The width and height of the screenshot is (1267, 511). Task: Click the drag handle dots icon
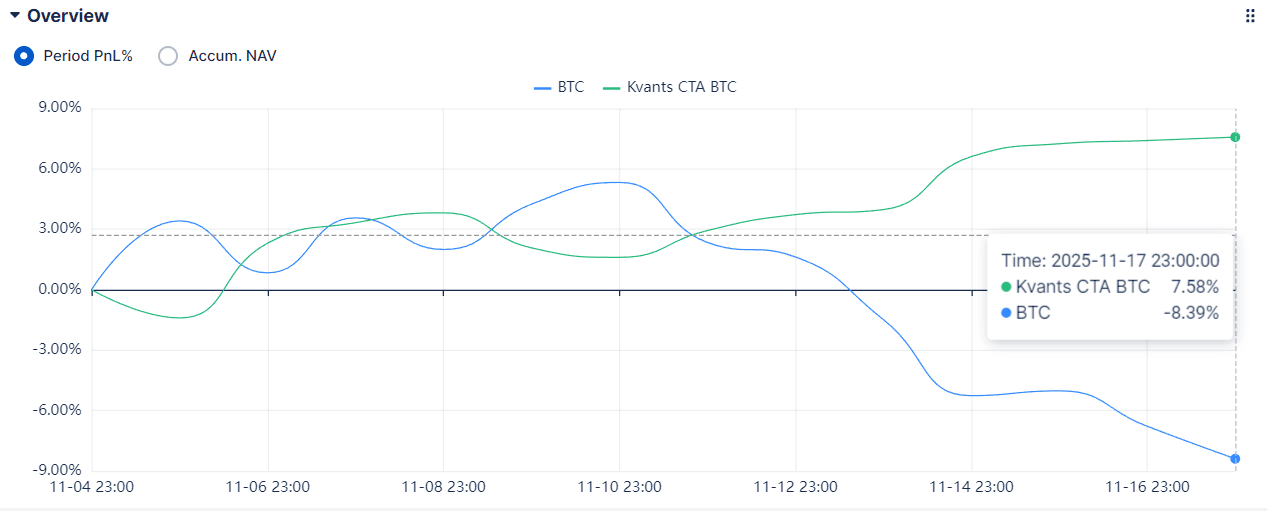click(x=1249, y=16)
